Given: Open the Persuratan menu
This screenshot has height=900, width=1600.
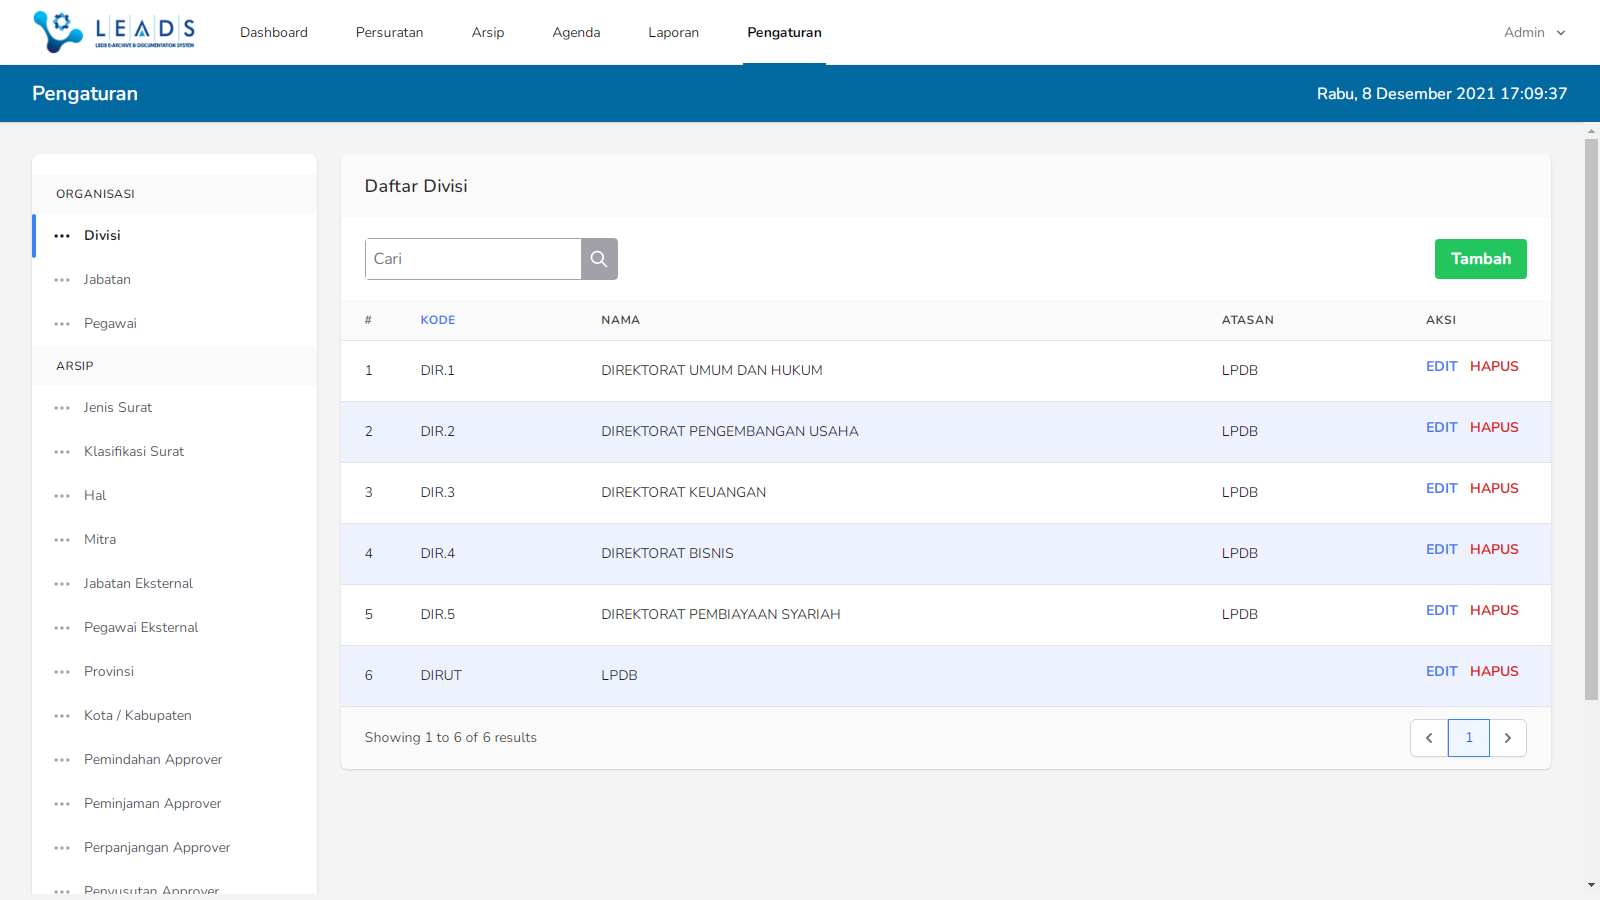Looking at the screenshot, I should pos(389,32).
